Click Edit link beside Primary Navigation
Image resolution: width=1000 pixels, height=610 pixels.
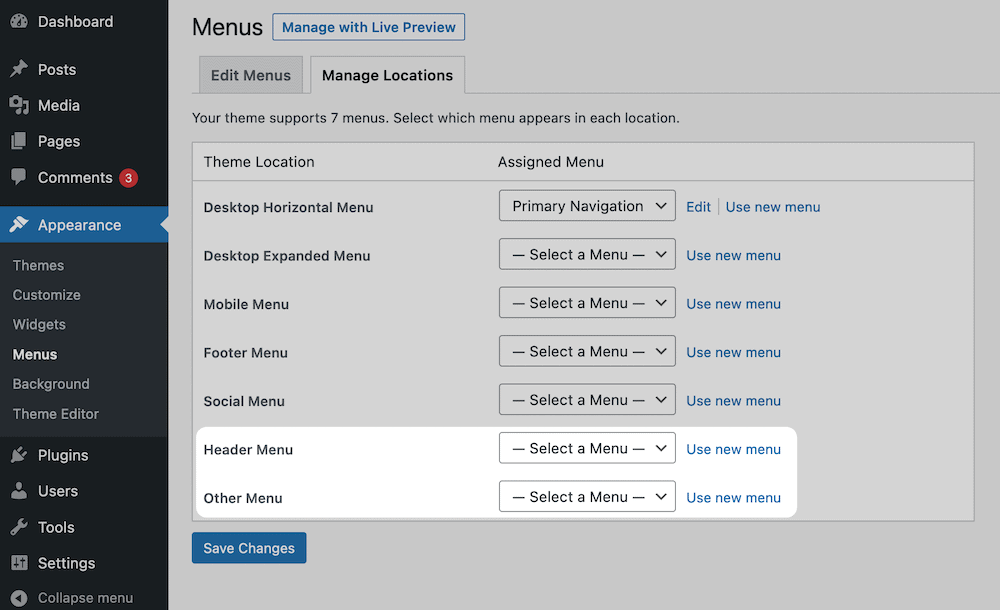pos(698,207)
